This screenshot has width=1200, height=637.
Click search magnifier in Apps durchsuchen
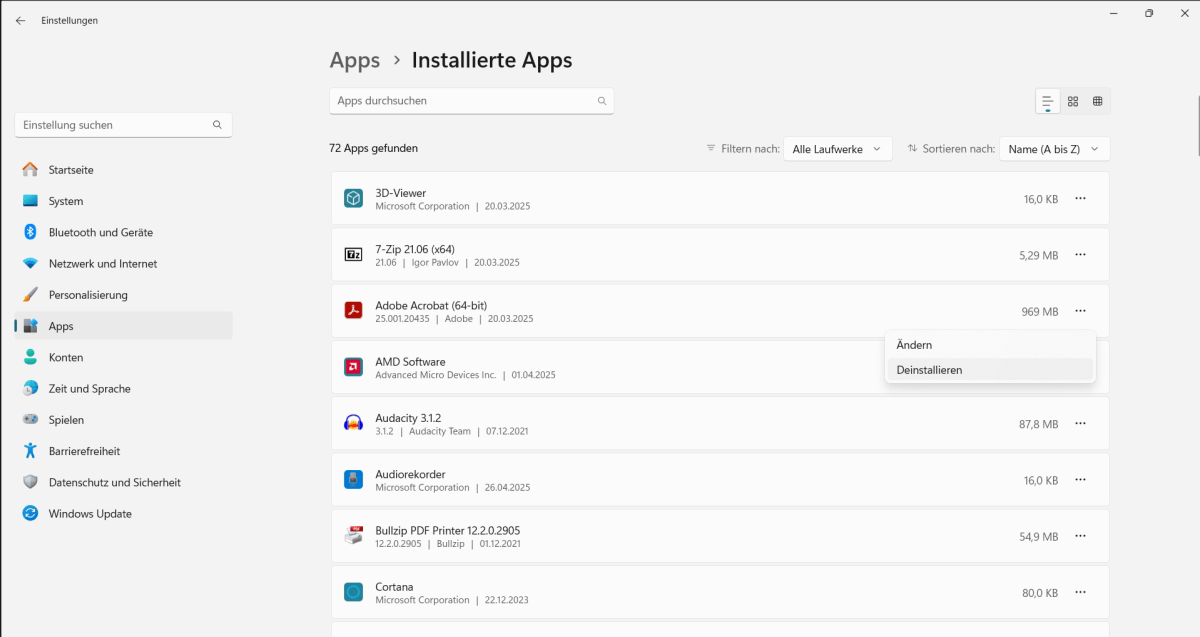pos(602,101)
